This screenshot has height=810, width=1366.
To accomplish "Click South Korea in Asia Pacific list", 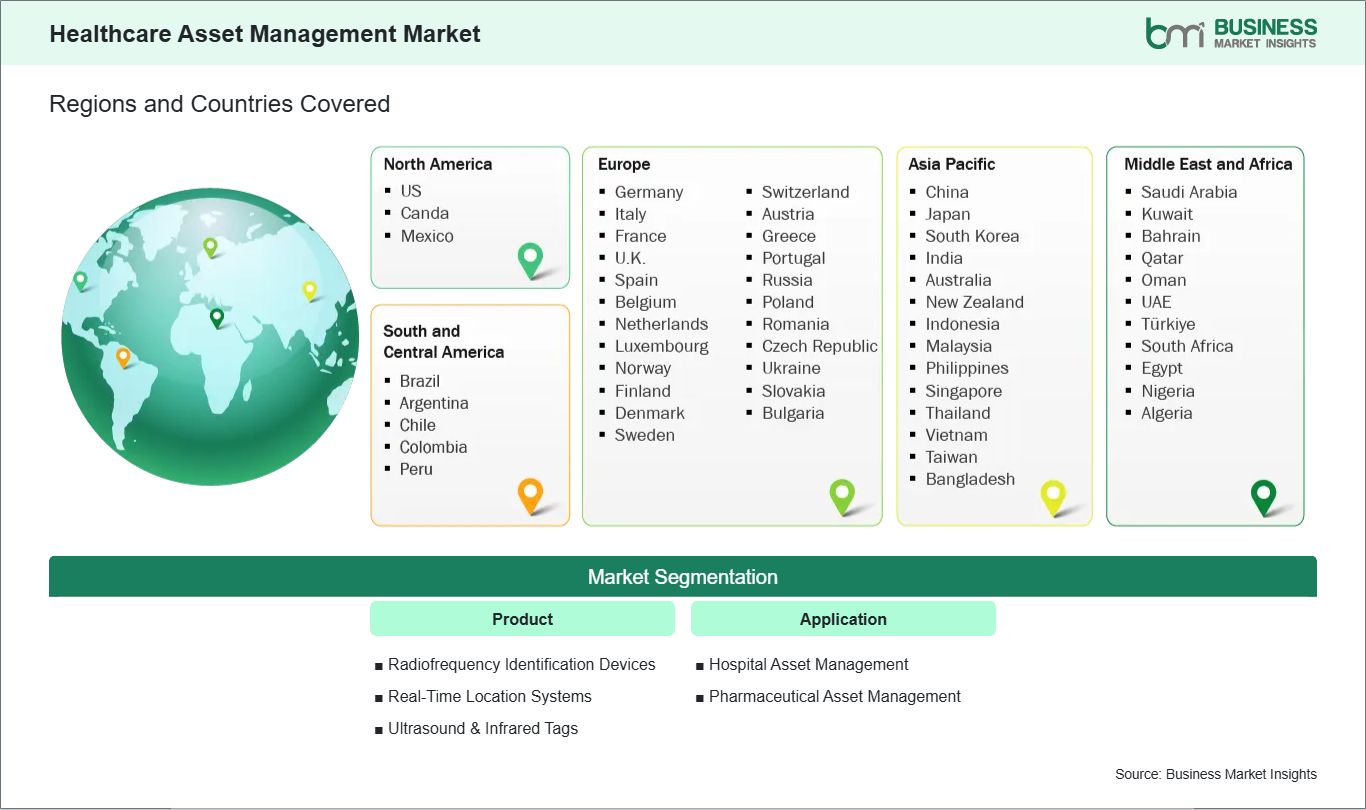I will coord(973,236).
